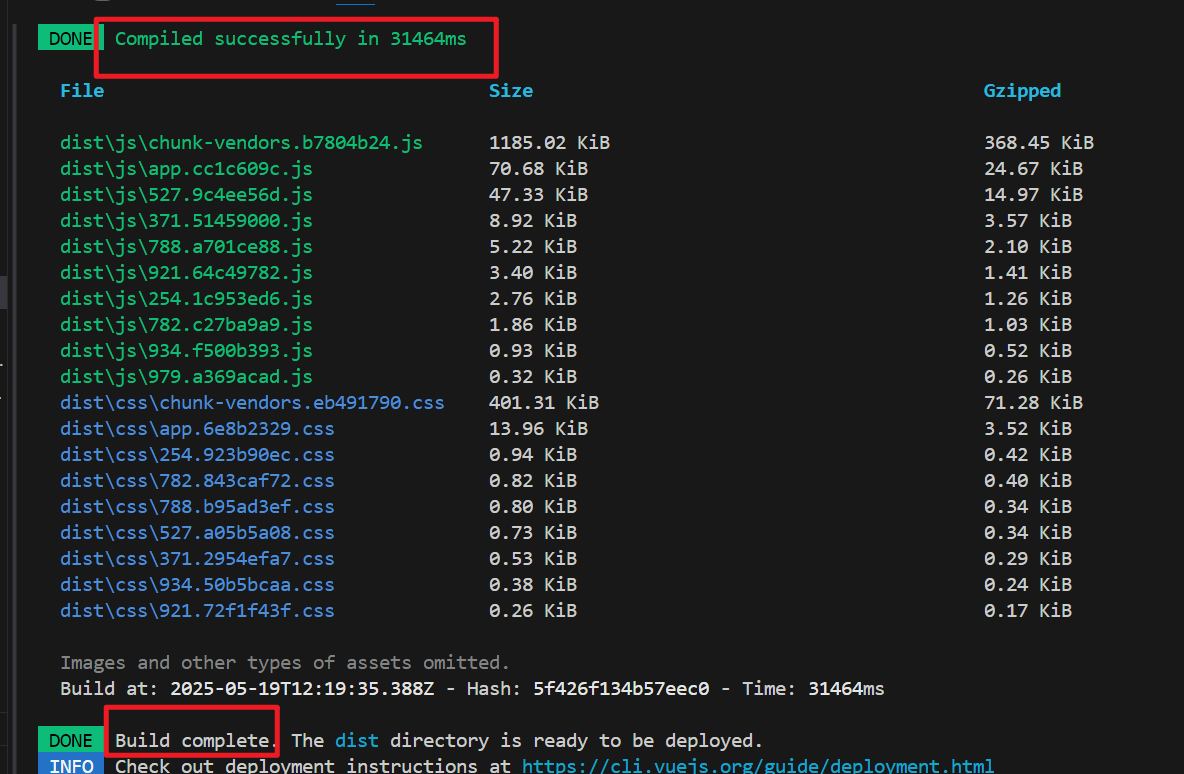Click the dist directory name in deploy message
The image size is (1184, 774).
pos(356,740)
